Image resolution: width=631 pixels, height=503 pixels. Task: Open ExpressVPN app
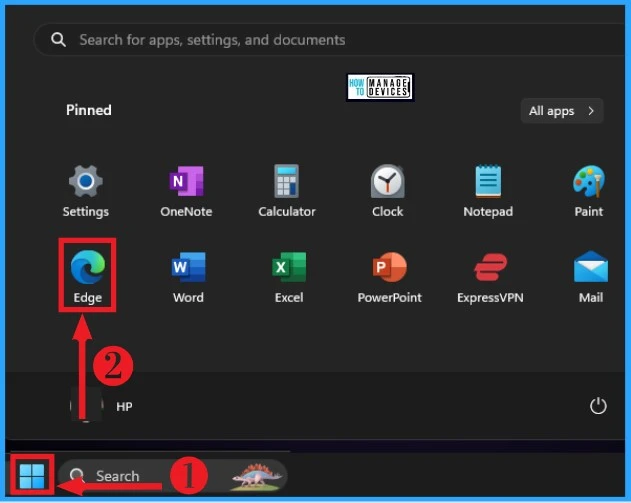pyautogui.click(x=490, y=277)
